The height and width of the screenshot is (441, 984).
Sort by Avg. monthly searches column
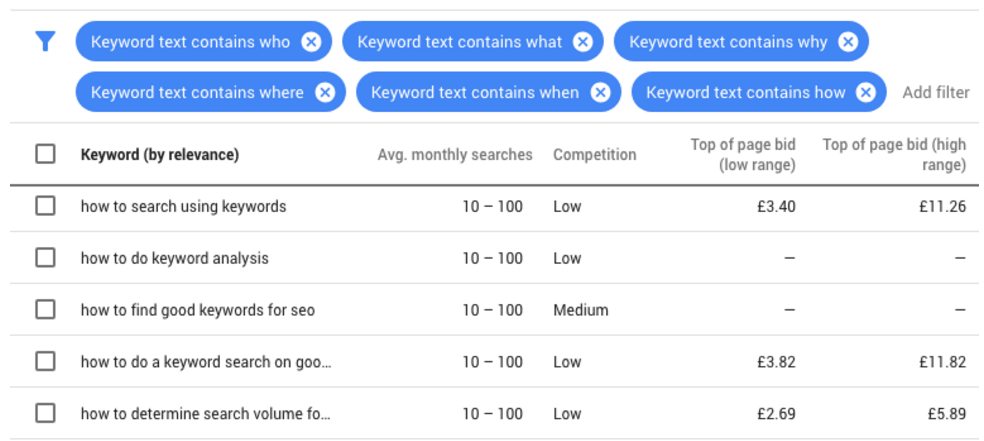pyautogui.click(x=455, y=155)
